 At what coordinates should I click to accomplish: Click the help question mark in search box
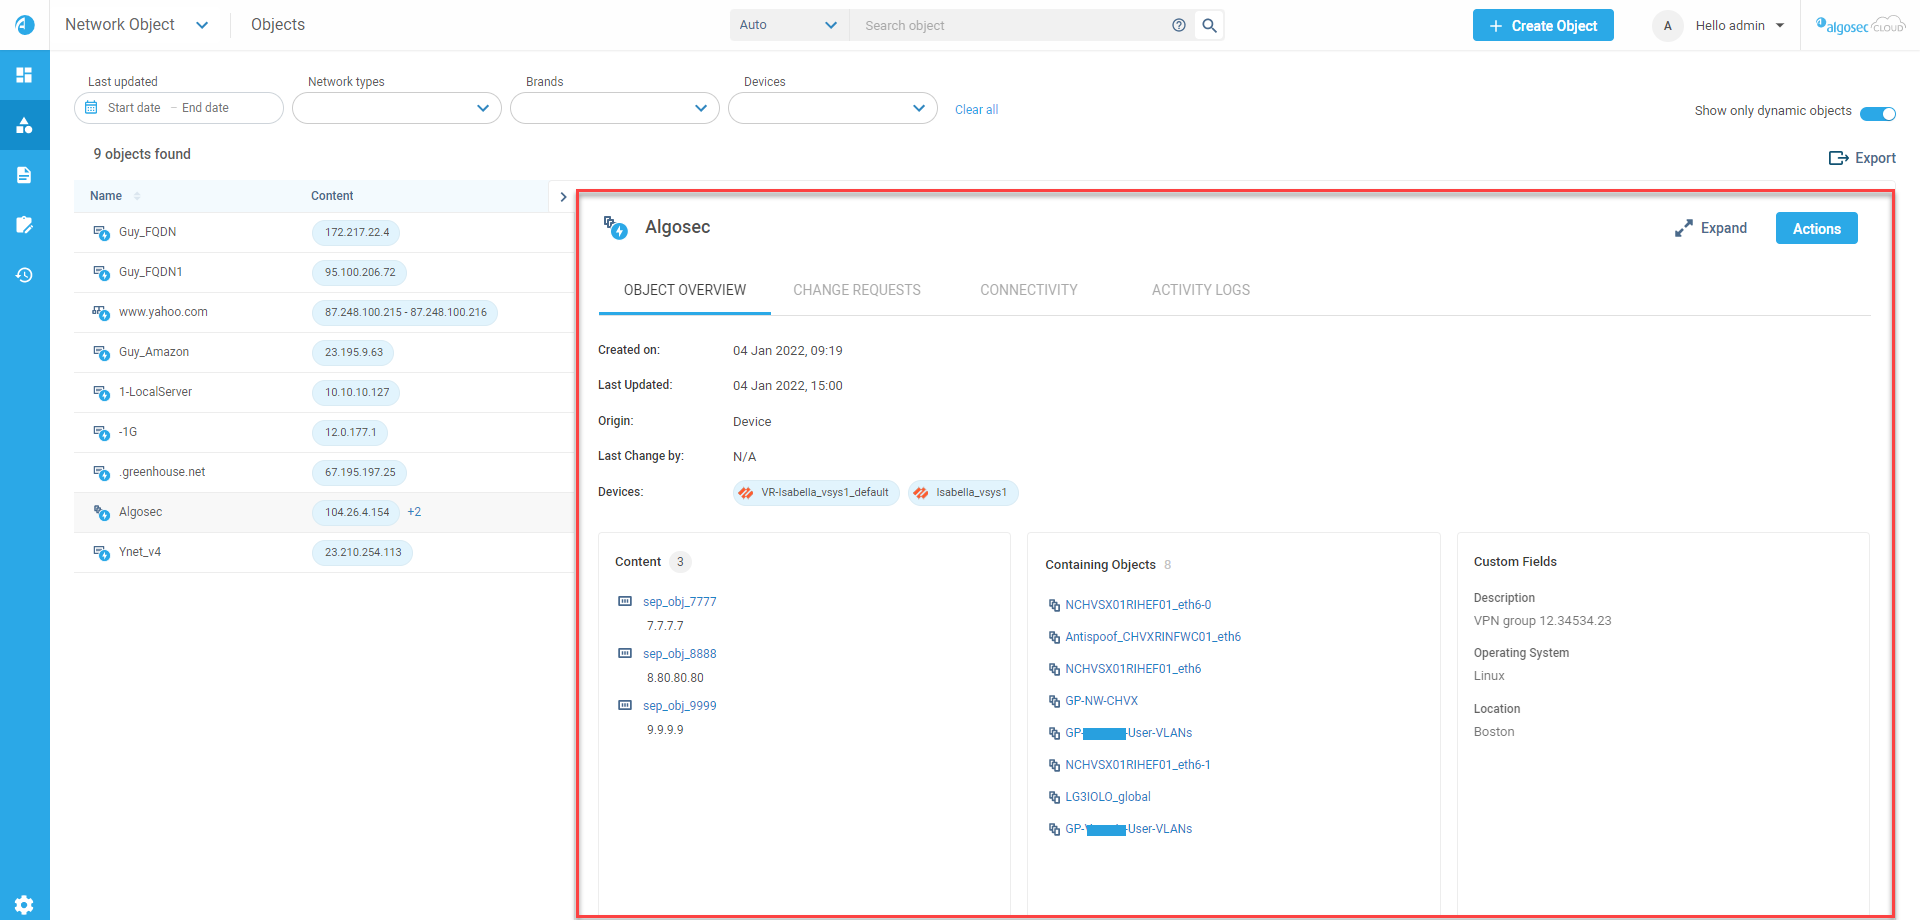click(1179, 26)
